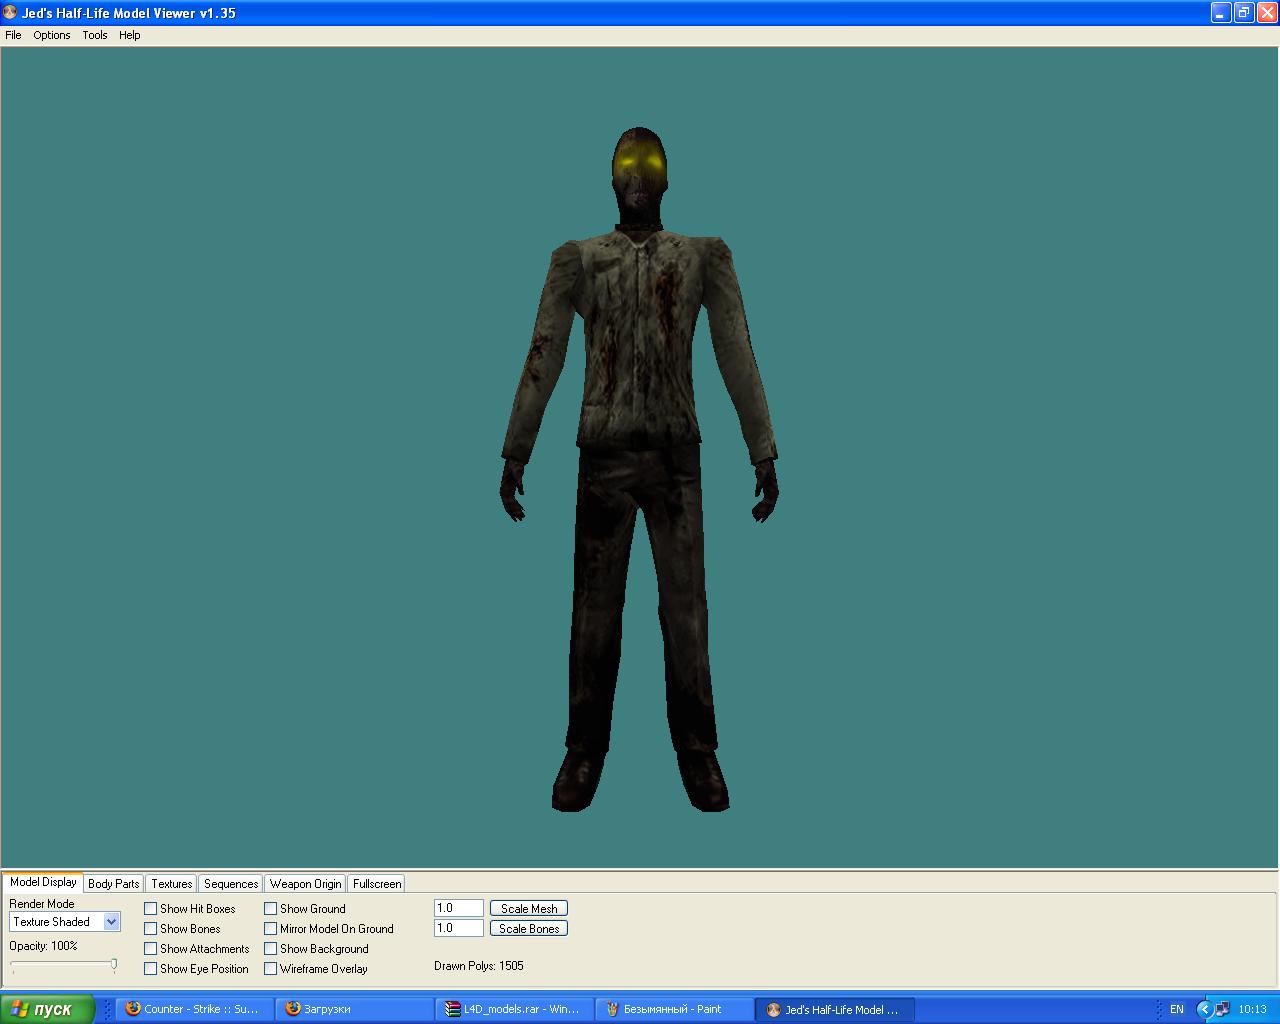Enable Show Bones checkbox
The width and height of the screenshot is (1280, 1024).
(151, 929)
